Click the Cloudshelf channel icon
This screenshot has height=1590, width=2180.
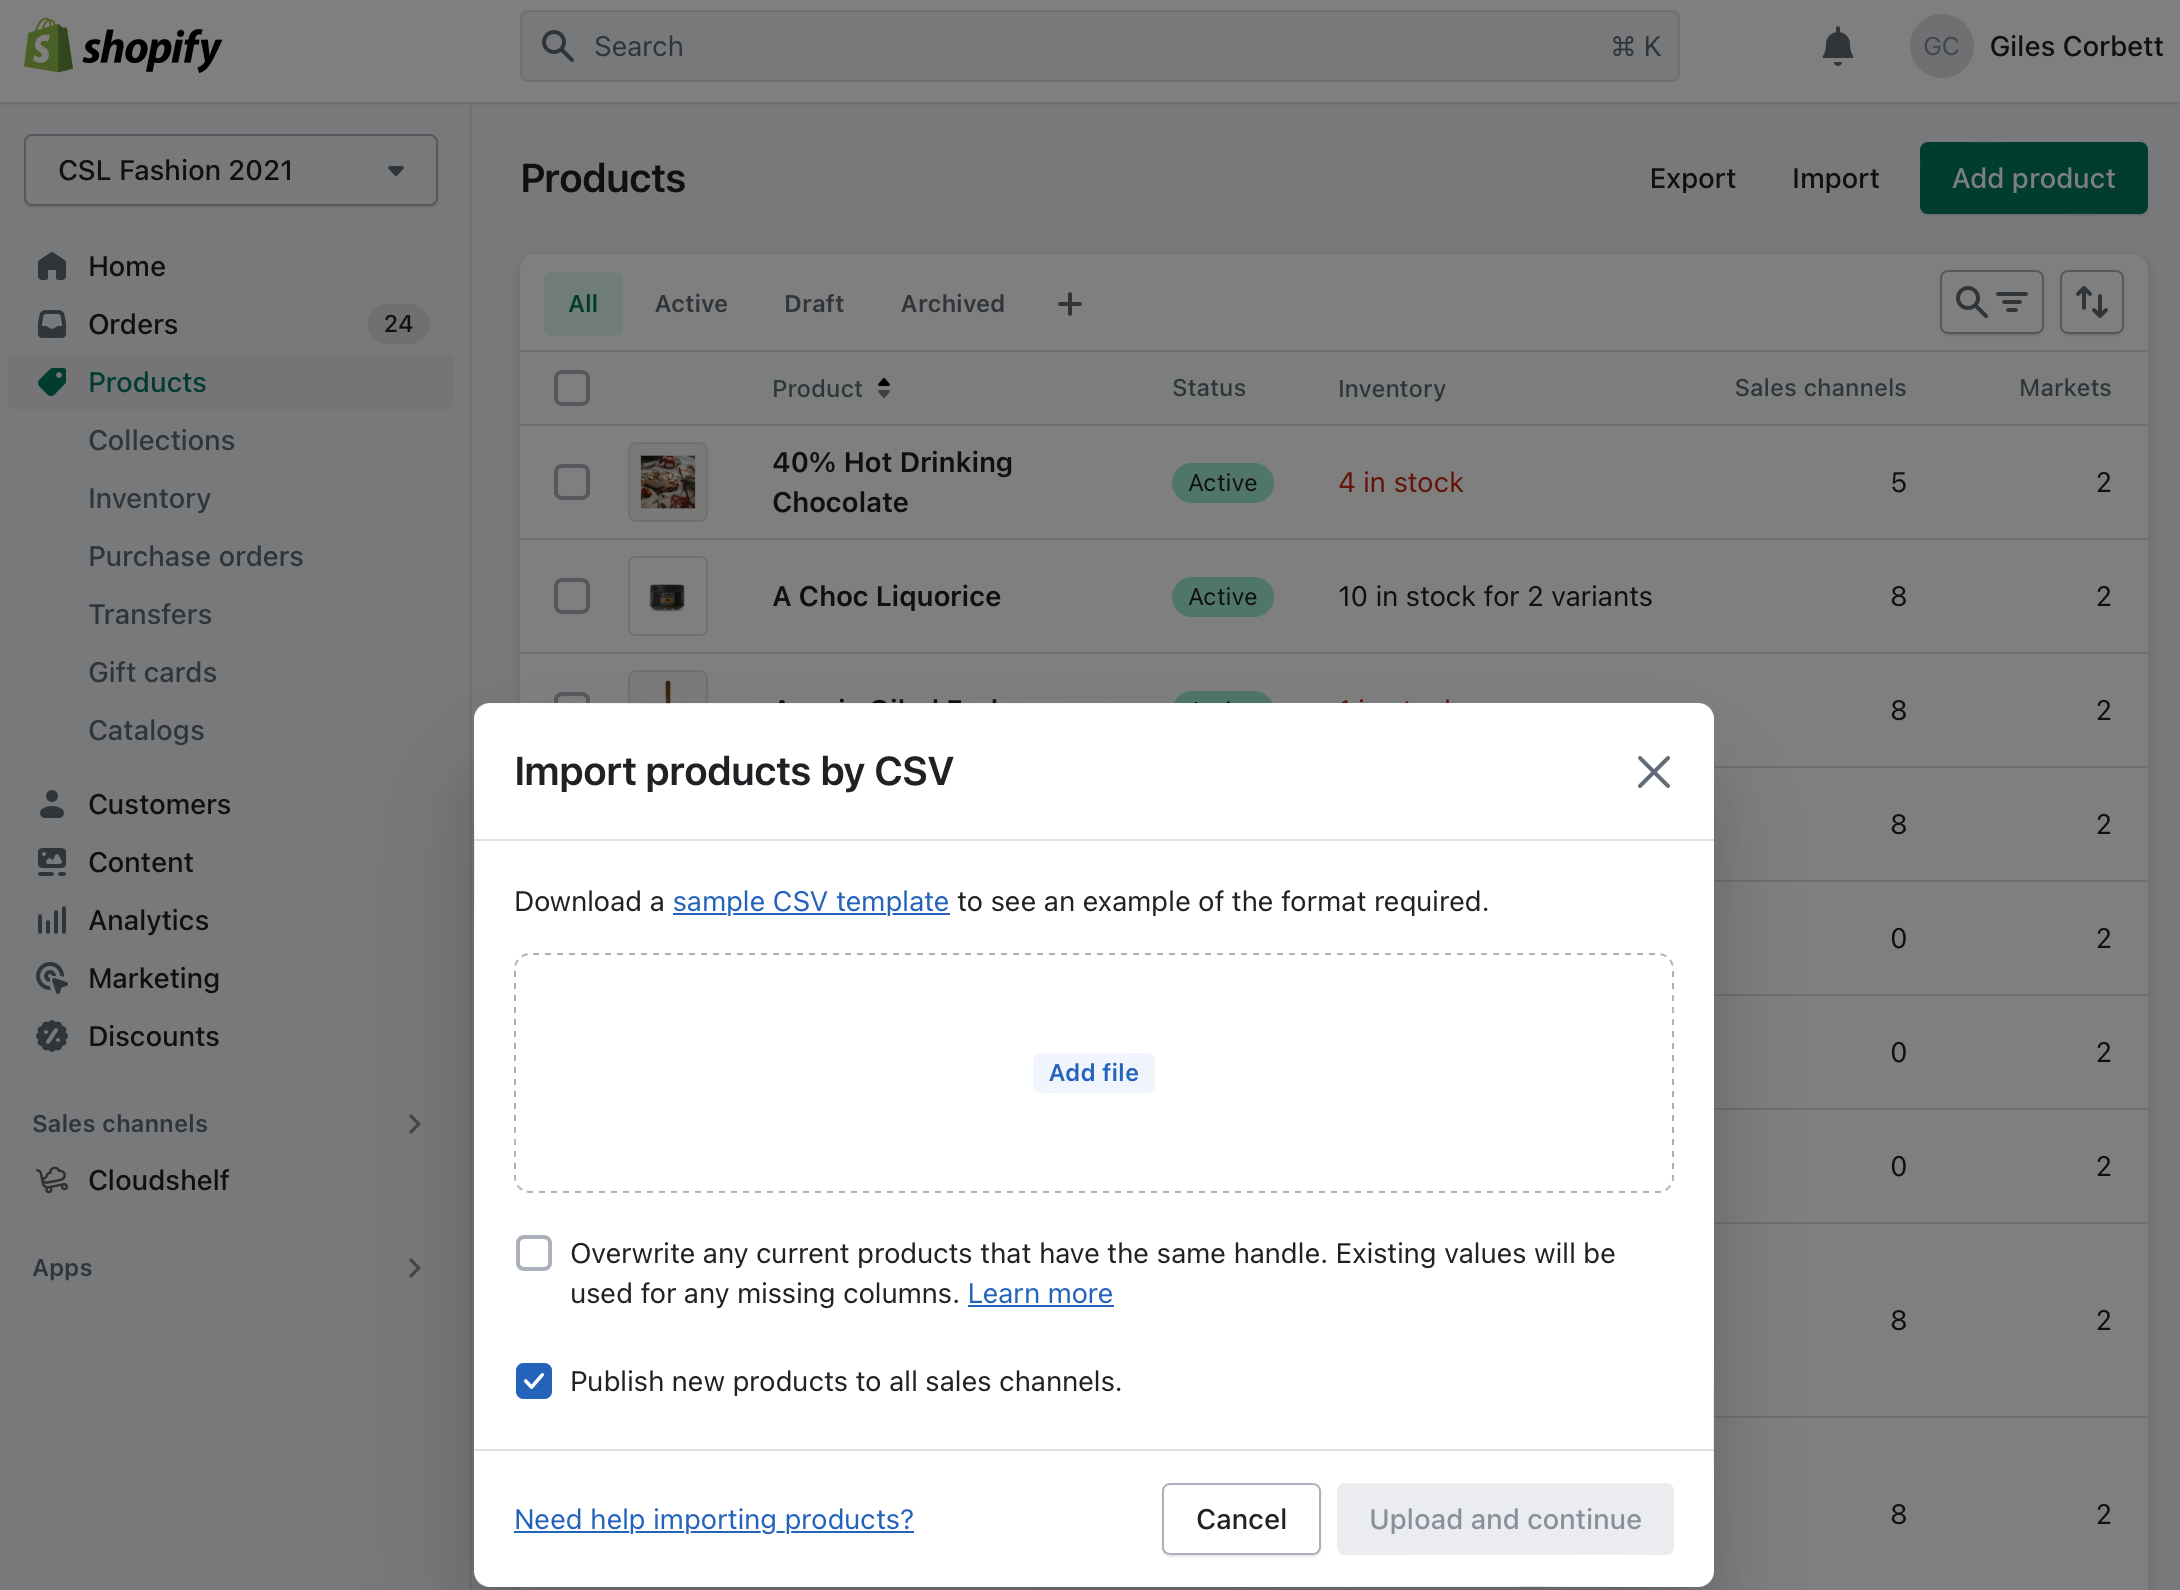52,1180
